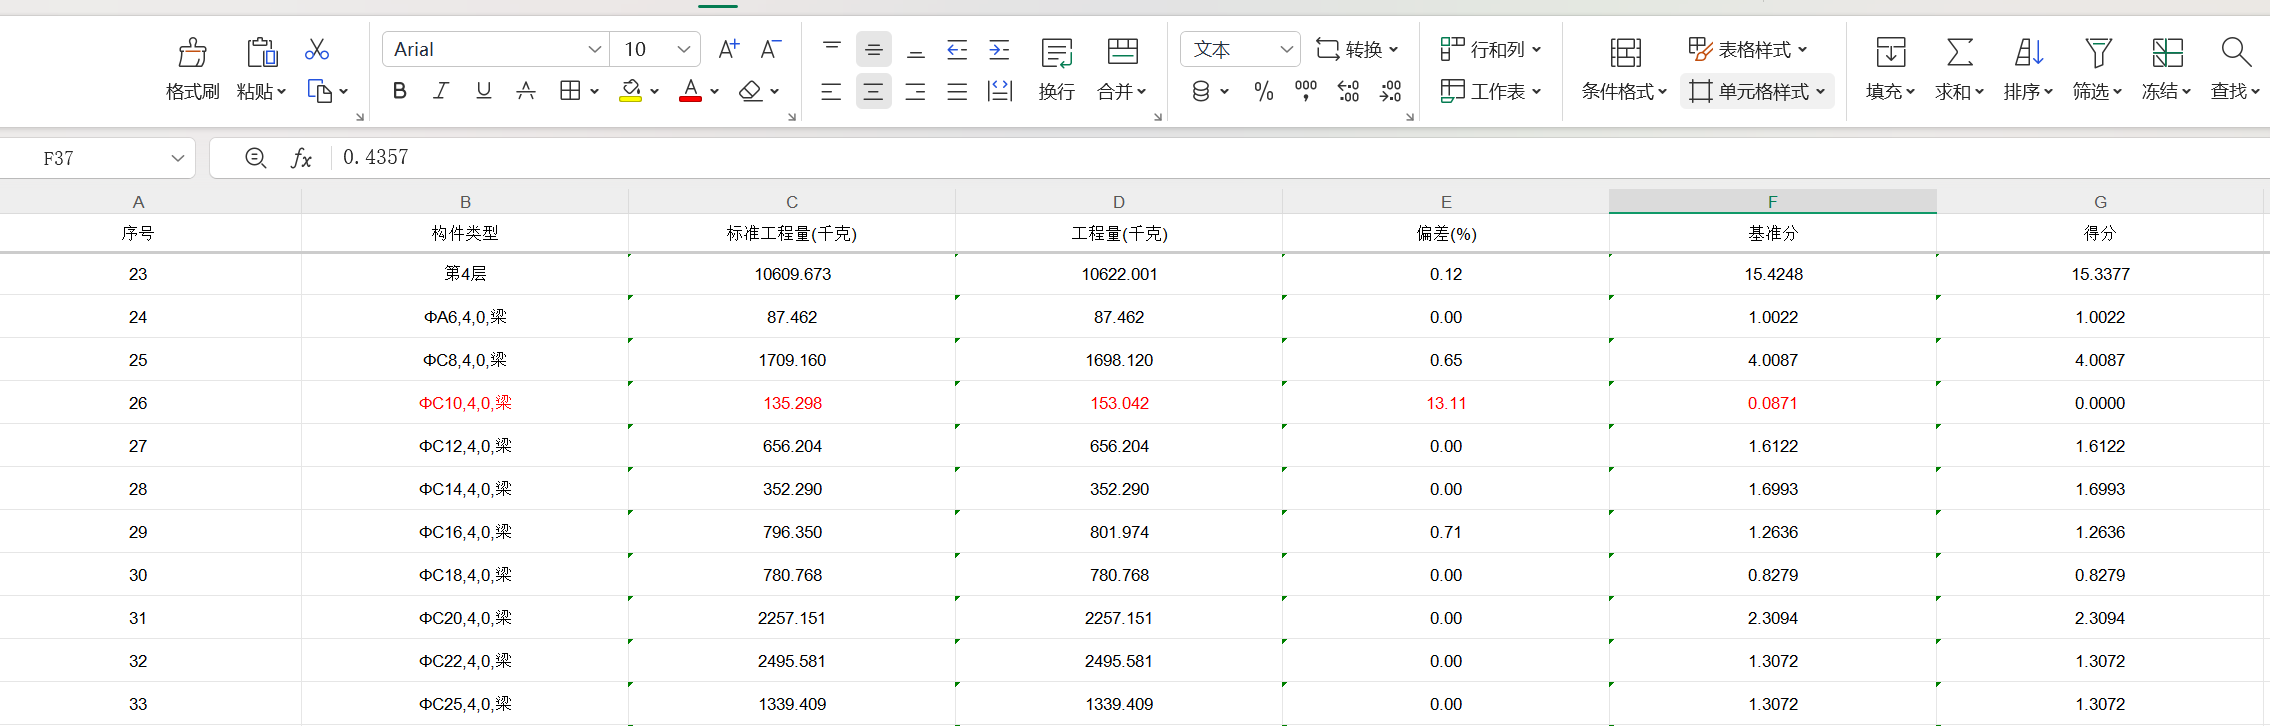Open the font color options arrow

[x=714, y=92]
